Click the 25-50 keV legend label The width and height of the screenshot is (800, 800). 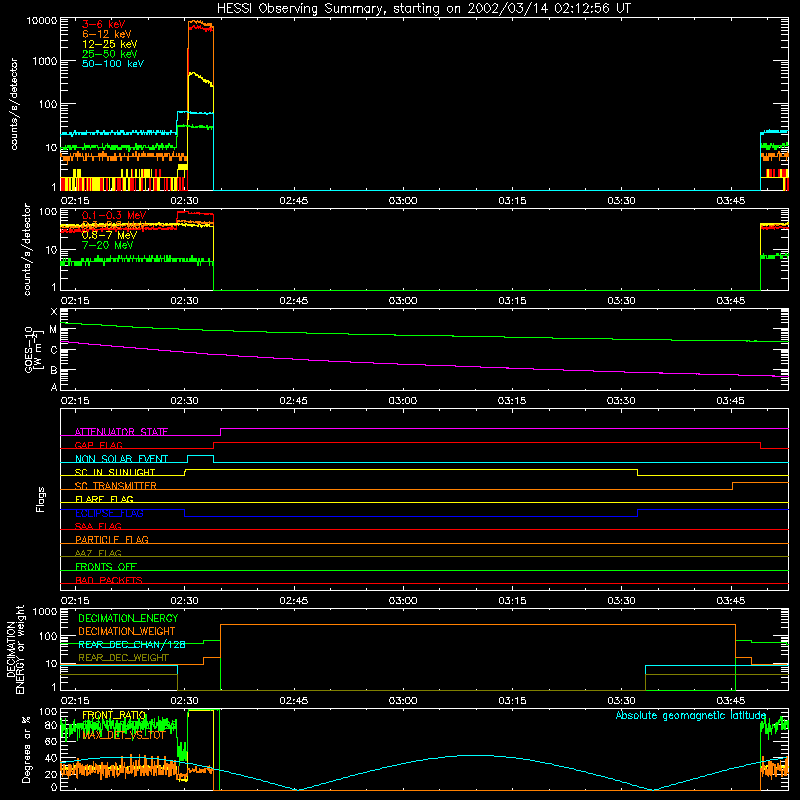pyautogui.click(x=109, y=54)
